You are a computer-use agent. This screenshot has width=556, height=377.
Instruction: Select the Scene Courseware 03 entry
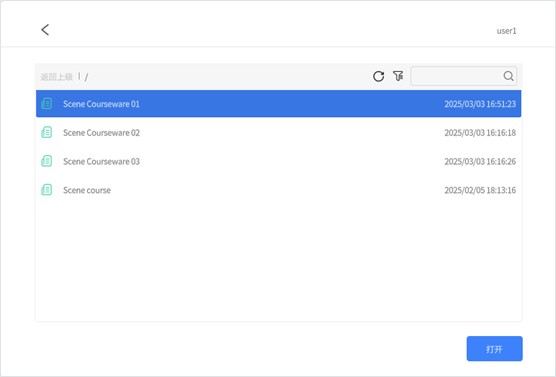(278, 161)
